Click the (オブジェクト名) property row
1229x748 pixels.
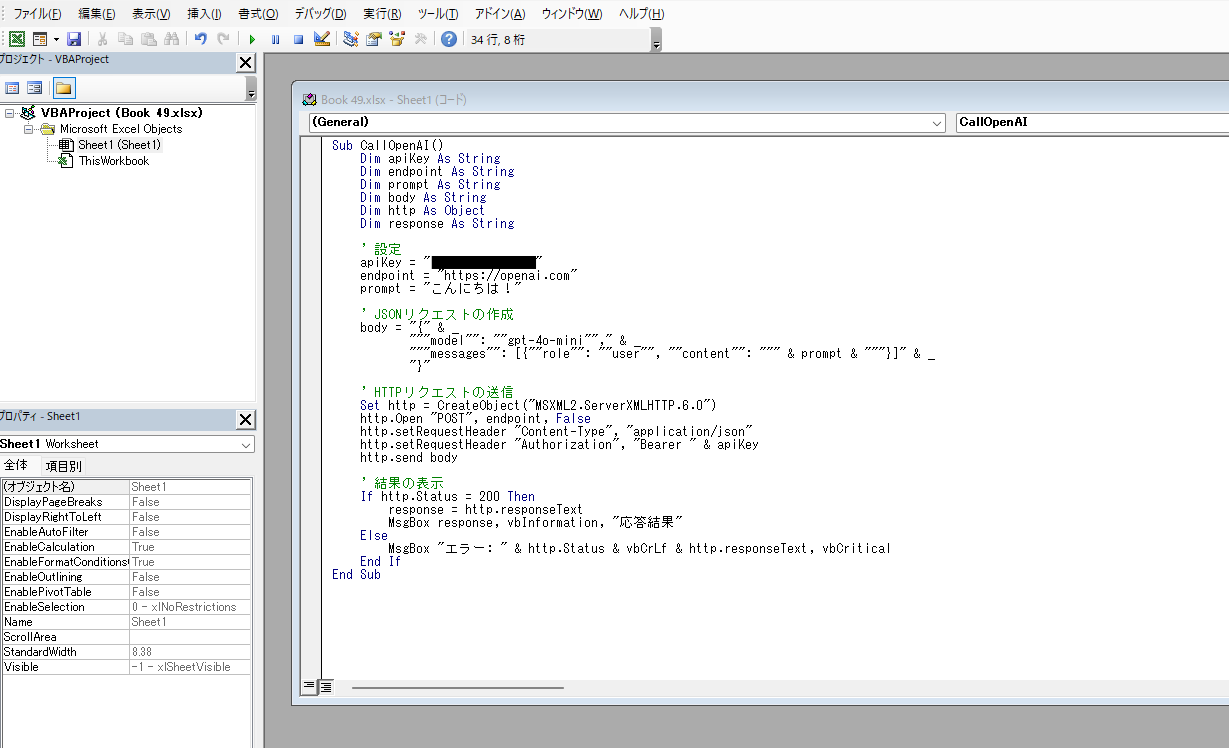tap(126, 487)
